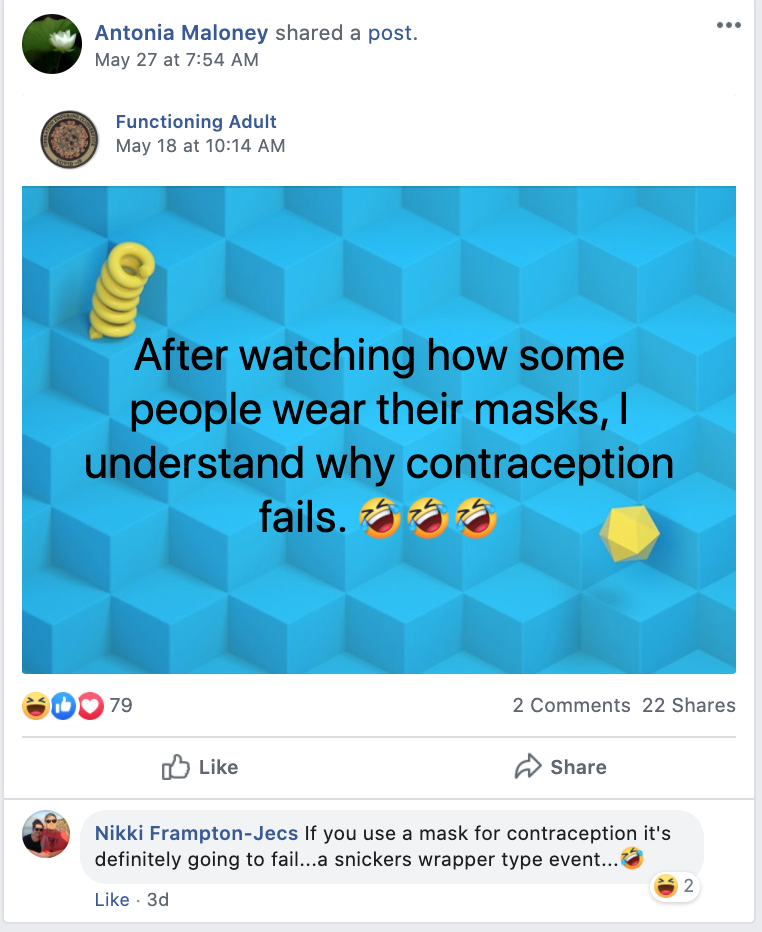Open the shared 'post' link
This screenshot has height=932, width=762.
(390, 33)
